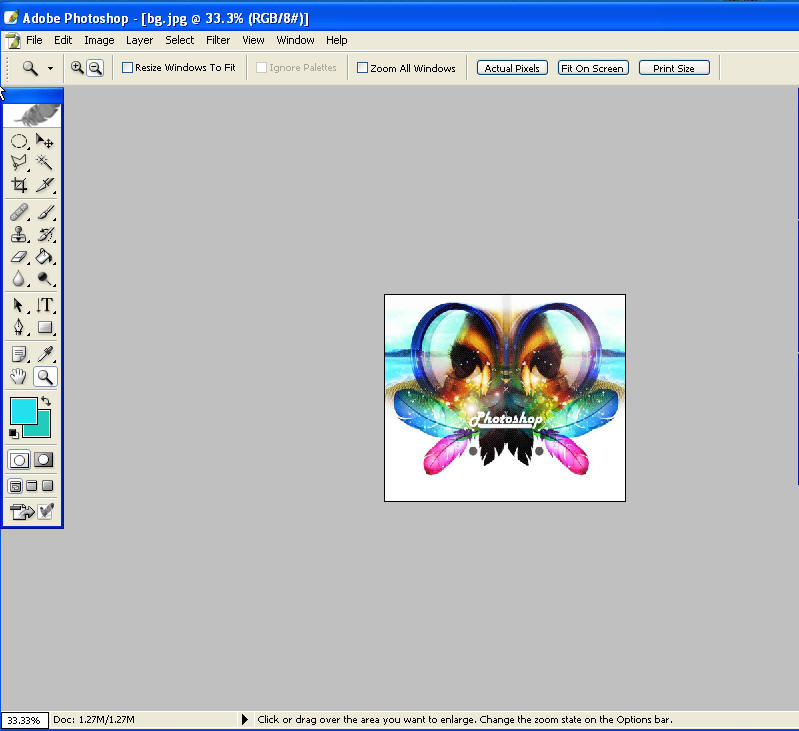Select the Paint Bucket tool
The image size is (799, 731).
(x=45, y=257)
